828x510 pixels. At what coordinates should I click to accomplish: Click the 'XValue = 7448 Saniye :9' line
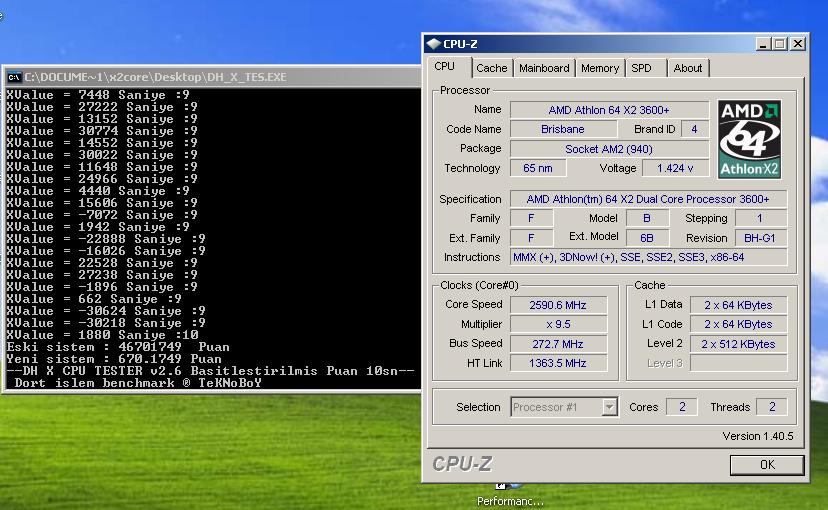point(98,95)
